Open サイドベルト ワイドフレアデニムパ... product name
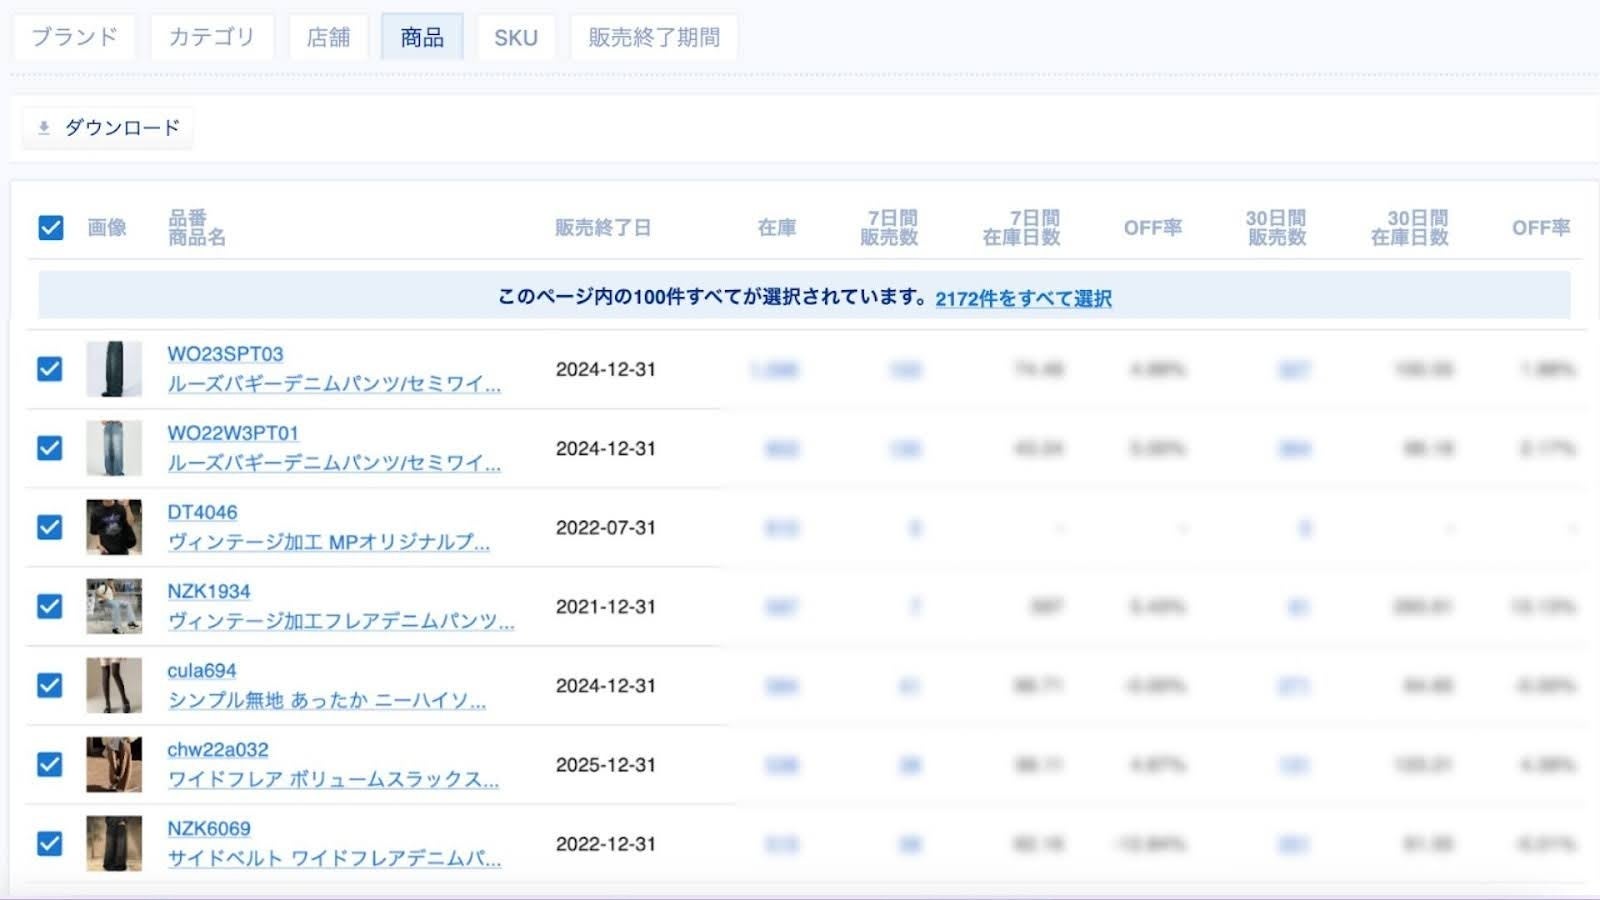The width and height of the screenshot is (1600, 900). pyautogui.click(x=334, y=858)
